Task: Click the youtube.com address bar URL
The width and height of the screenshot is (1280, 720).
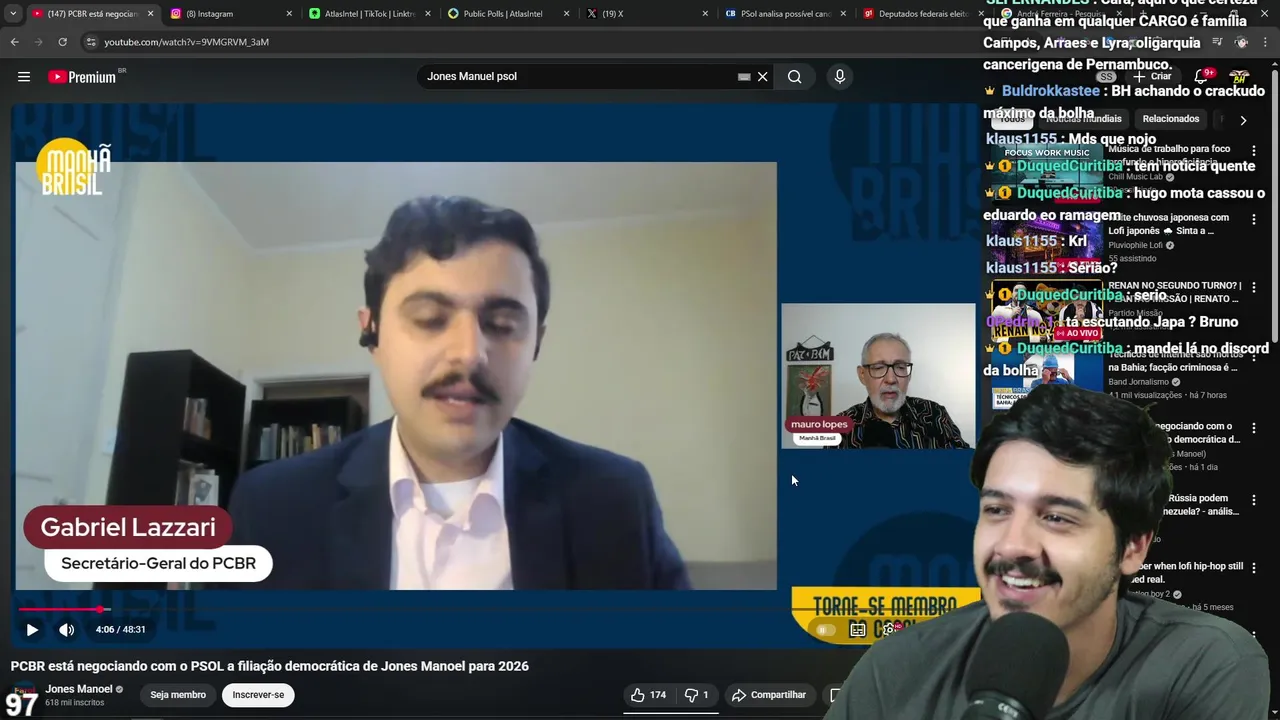Action: (x=186, y=42)
